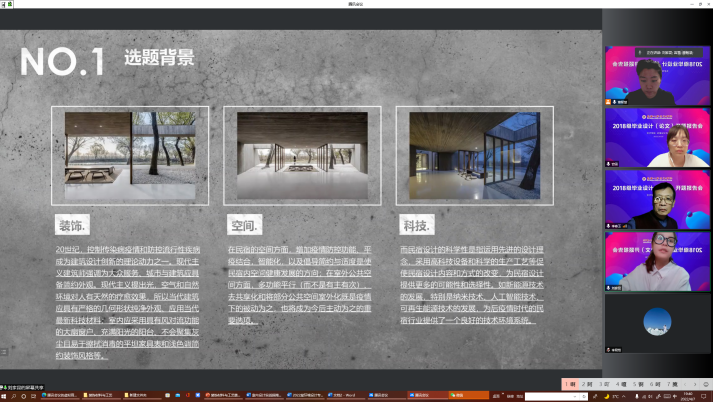The height and width of the screenshot is (402, 713).
Task: Click the 选题背景 slide heading
Action: (x=160, y=58)
